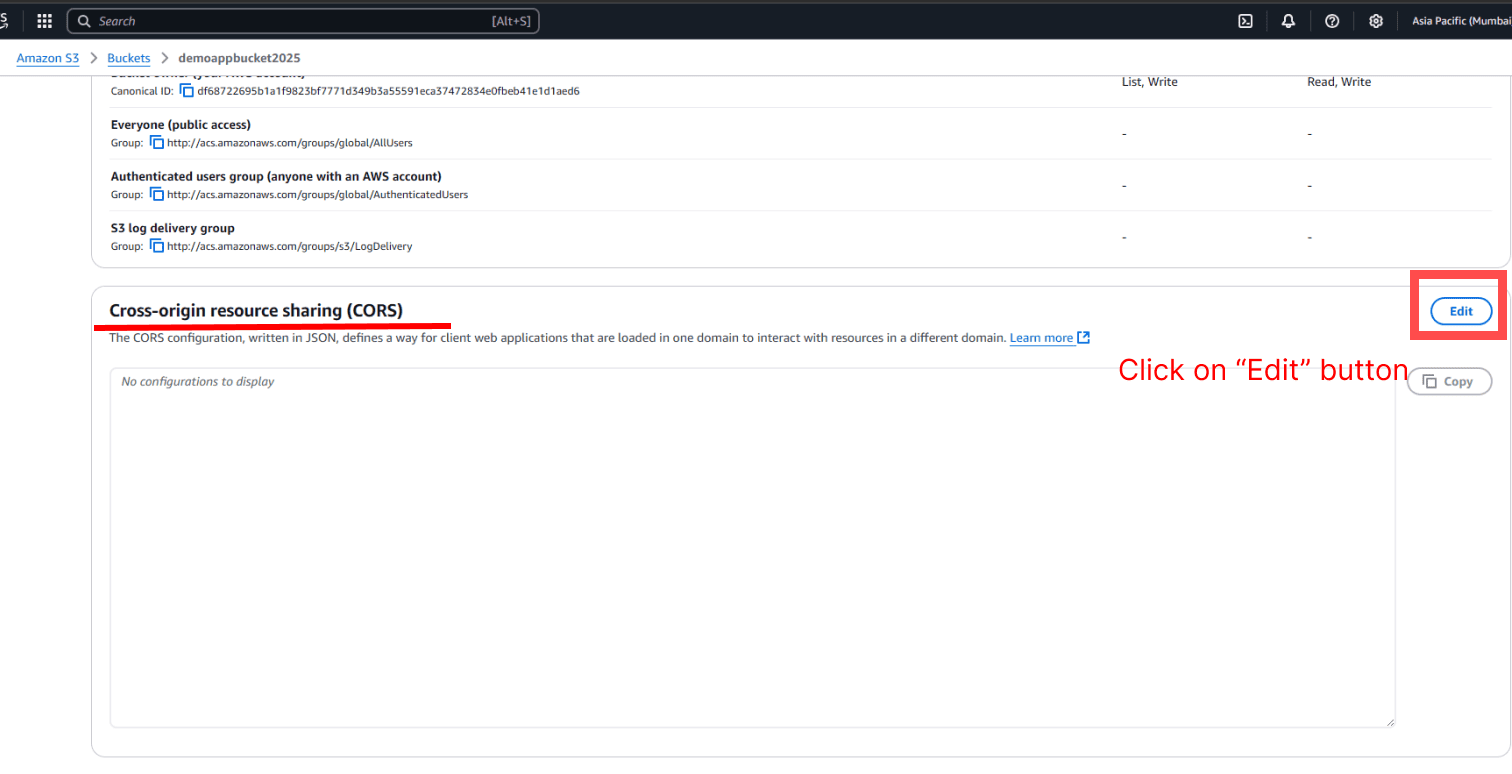This screenshot has height=774, width=1512.
Task: Go to Buckets list from breadcrumb
Action: click(x=128, y=57)
